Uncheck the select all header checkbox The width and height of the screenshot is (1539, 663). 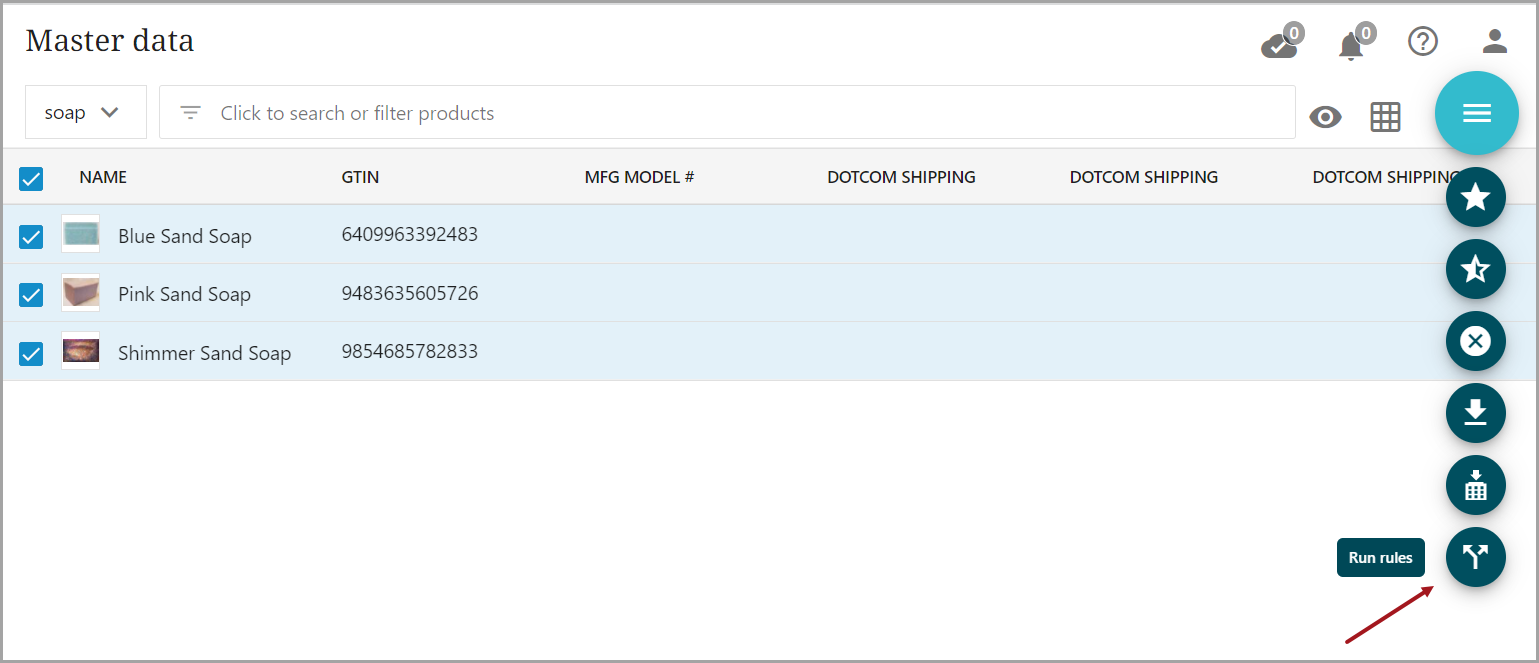(x=31, y=179)
